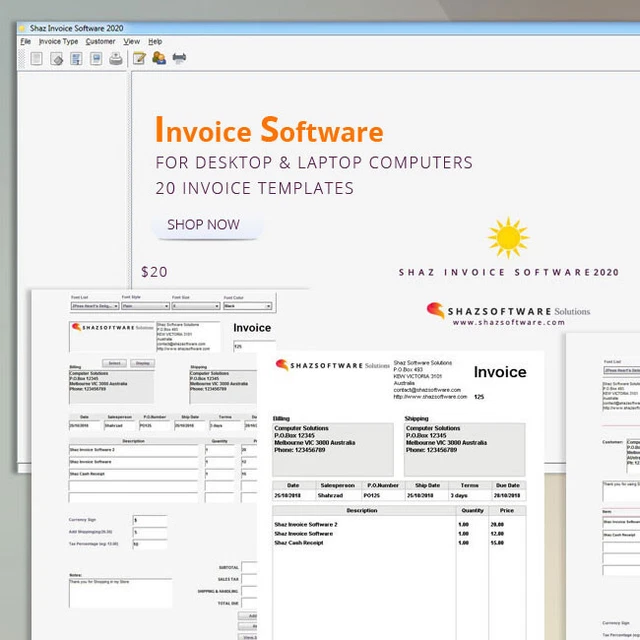The width and height of the screenshot is (640, 640).
Task: Click 'PO125' in invoice preview table
Action: 371,495
